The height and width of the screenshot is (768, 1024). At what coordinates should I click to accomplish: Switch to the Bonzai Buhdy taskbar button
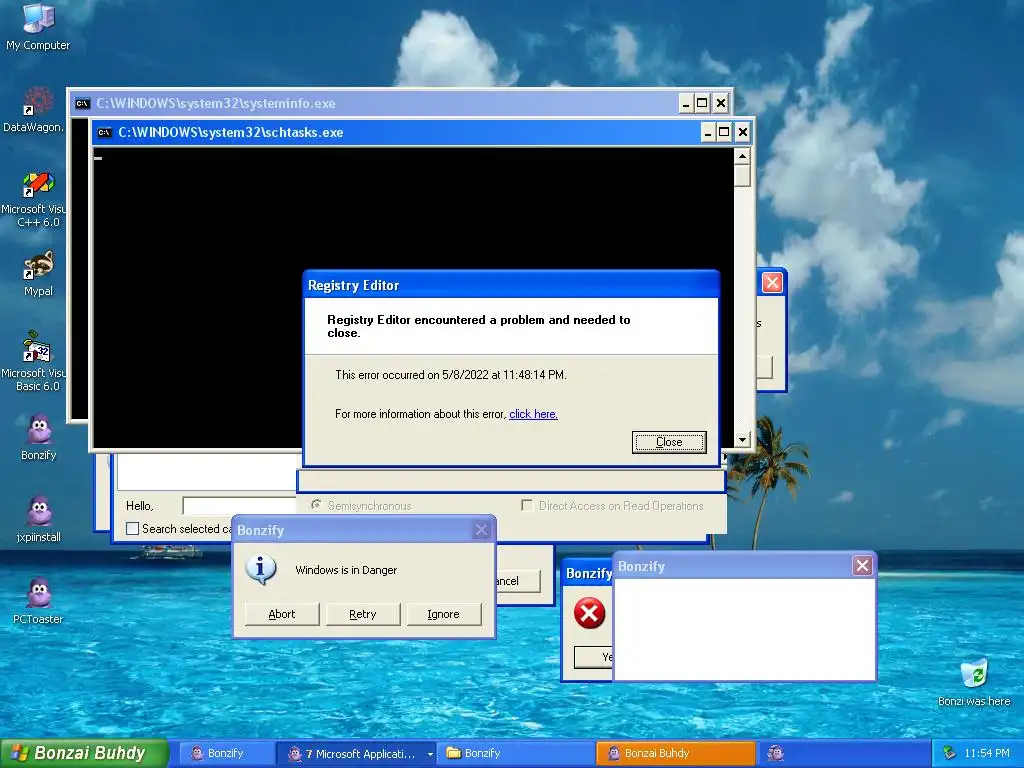coord(676,753)
